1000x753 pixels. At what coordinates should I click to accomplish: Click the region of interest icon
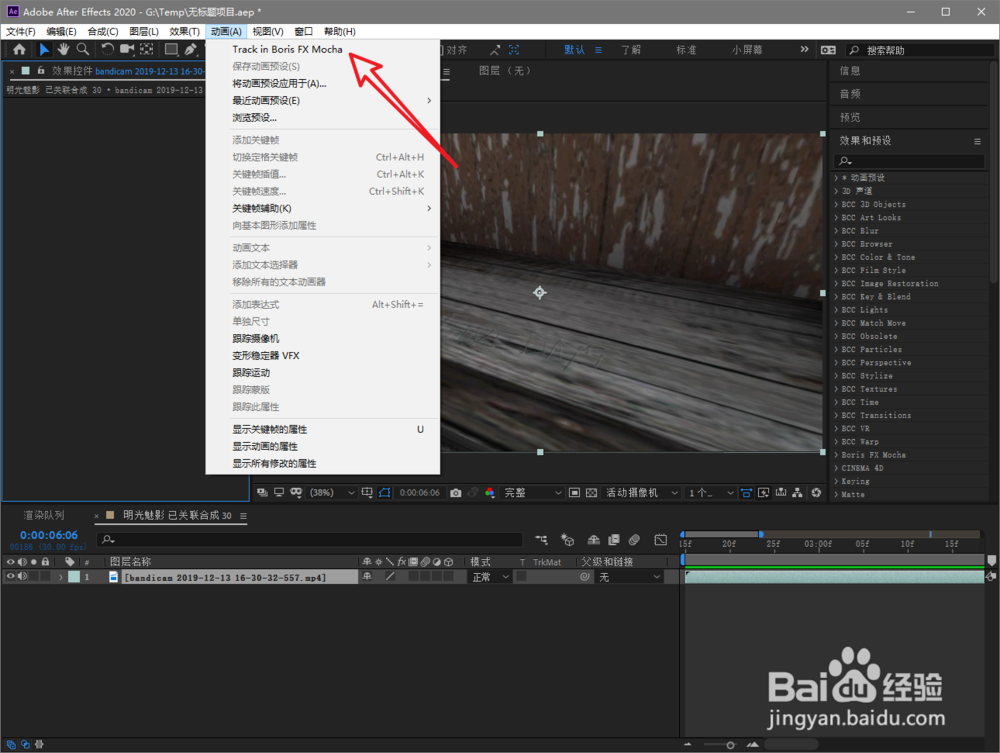coord(574,493)
